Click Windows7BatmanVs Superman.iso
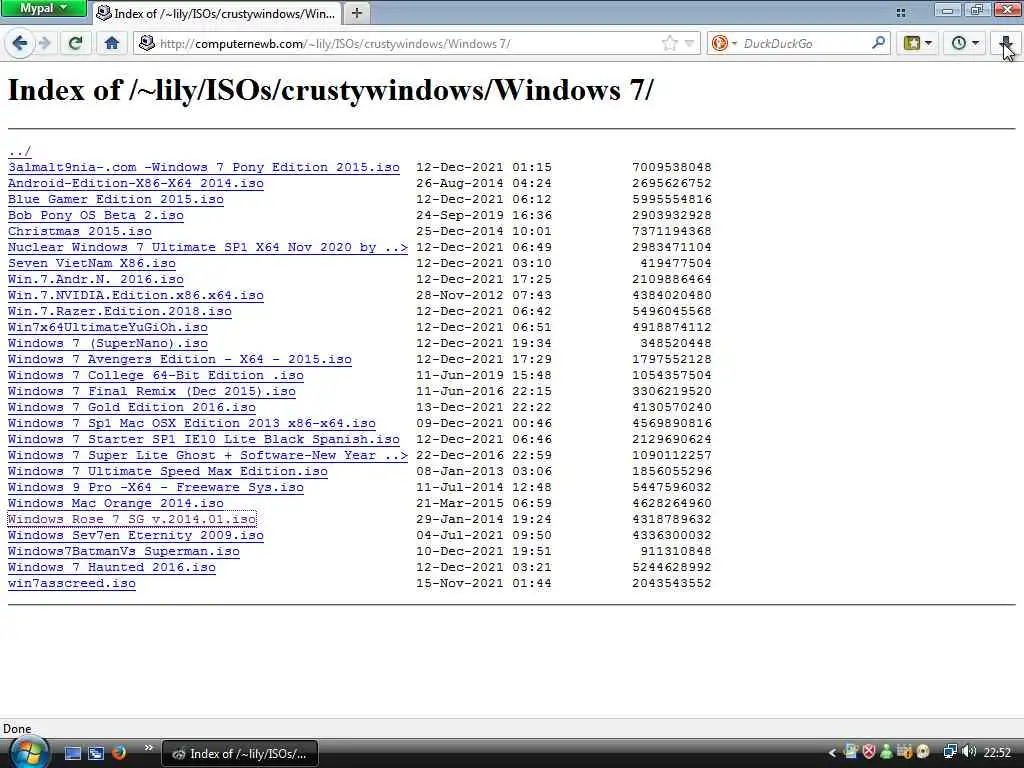Image resolution: width=1024 pixels, height=768 pixels. point(124,551)
